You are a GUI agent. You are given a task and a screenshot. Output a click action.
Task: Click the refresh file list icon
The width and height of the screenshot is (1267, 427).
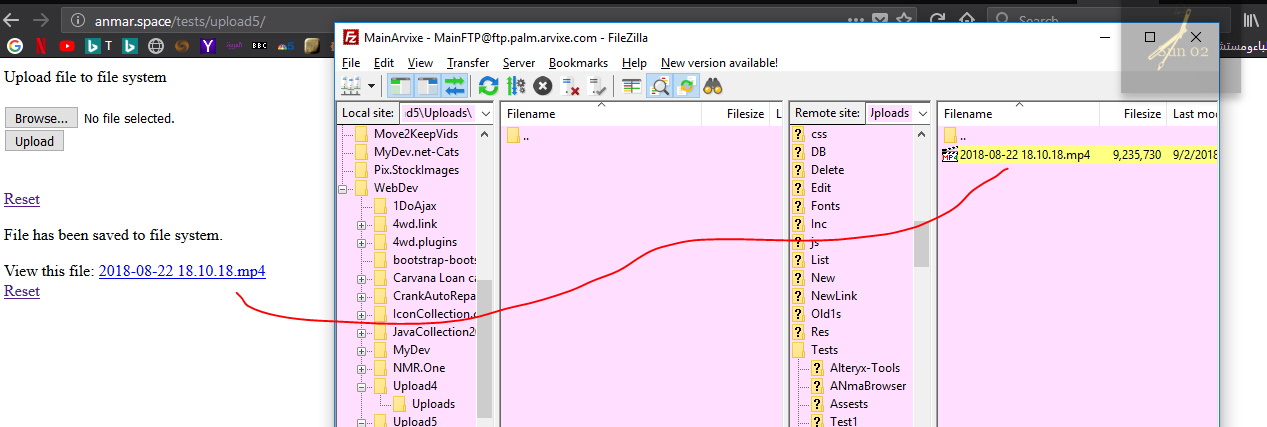(x=488, y=87)
